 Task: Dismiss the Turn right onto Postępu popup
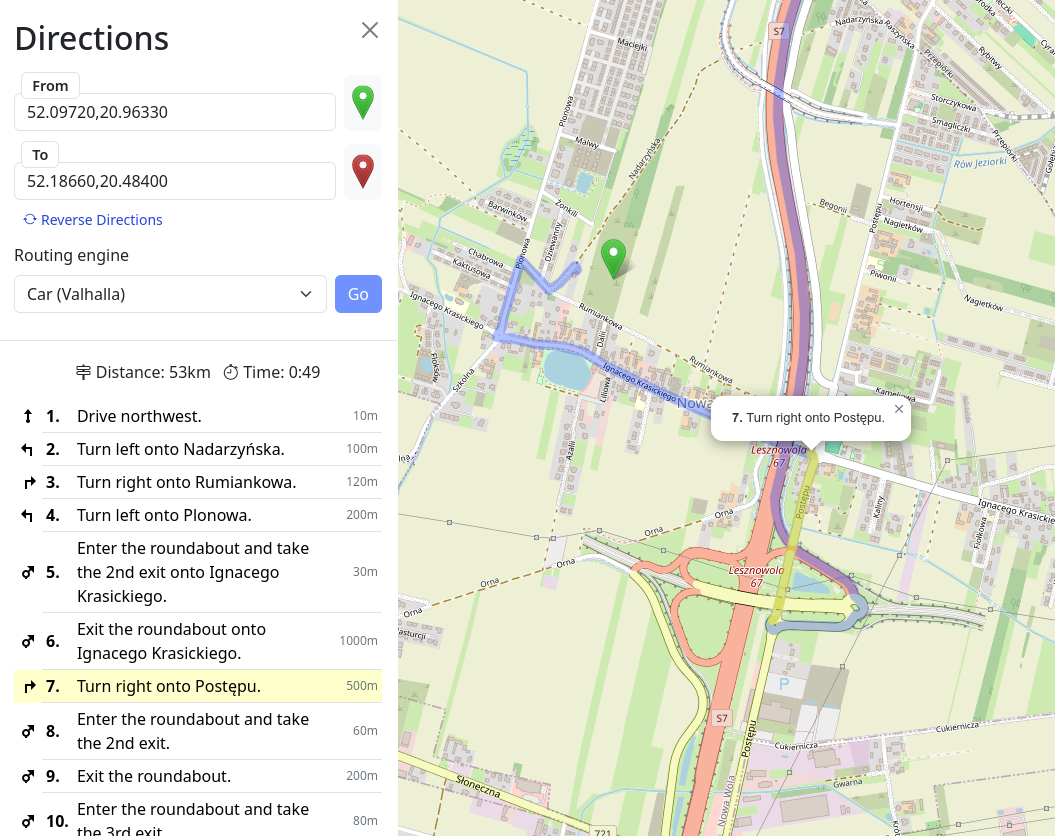(x=898, y=408)
